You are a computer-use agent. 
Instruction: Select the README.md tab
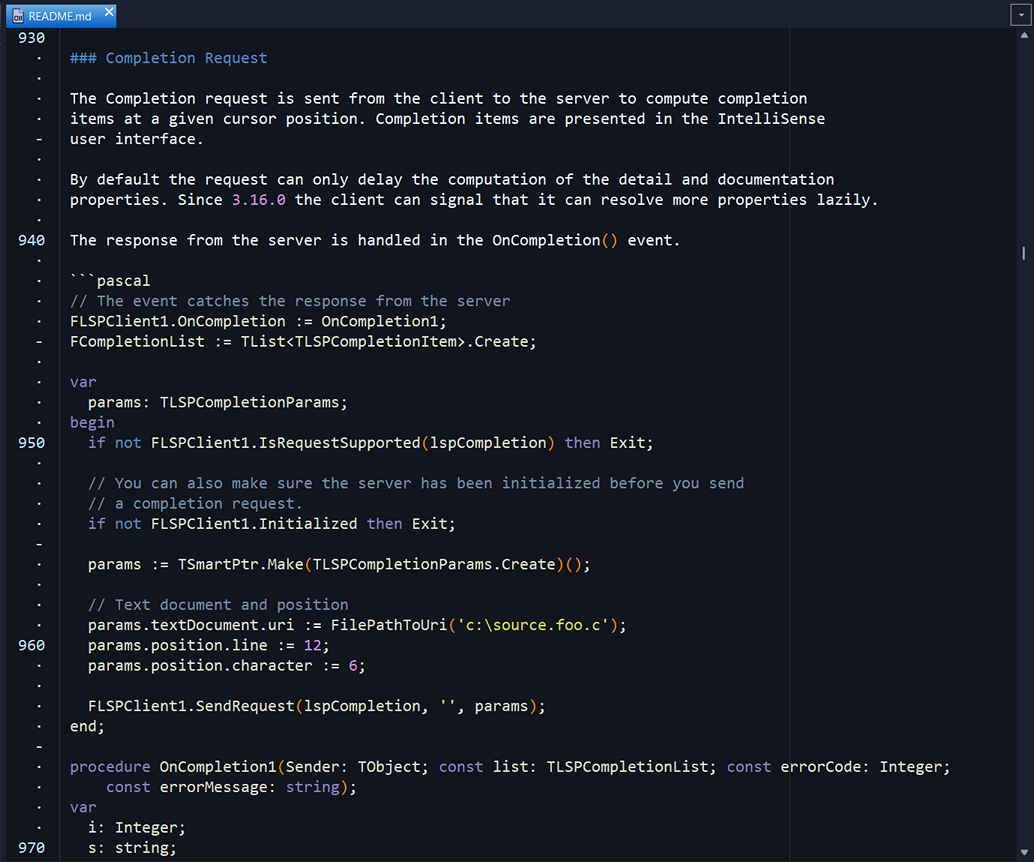(x=61, y=16)
